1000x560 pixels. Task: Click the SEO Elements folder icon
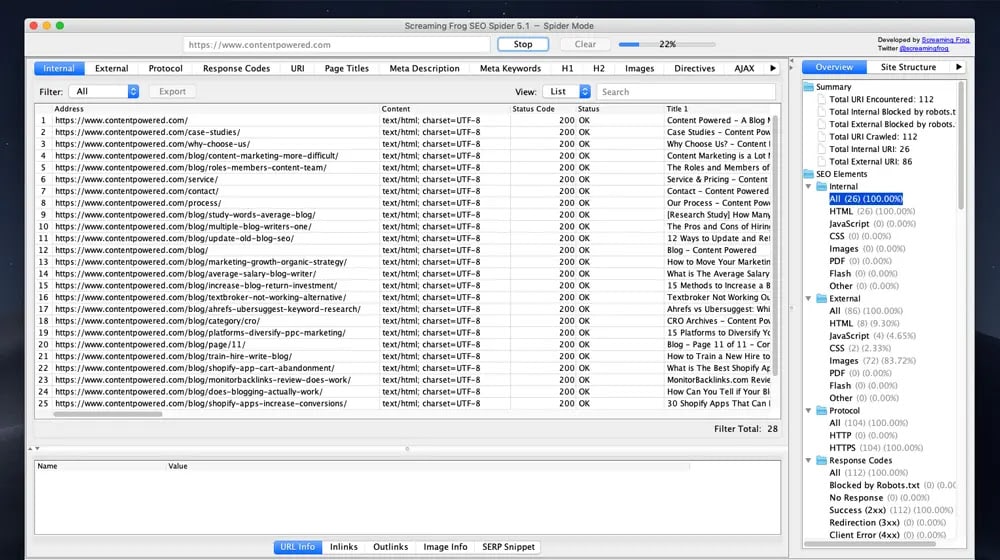pos(809,174)
